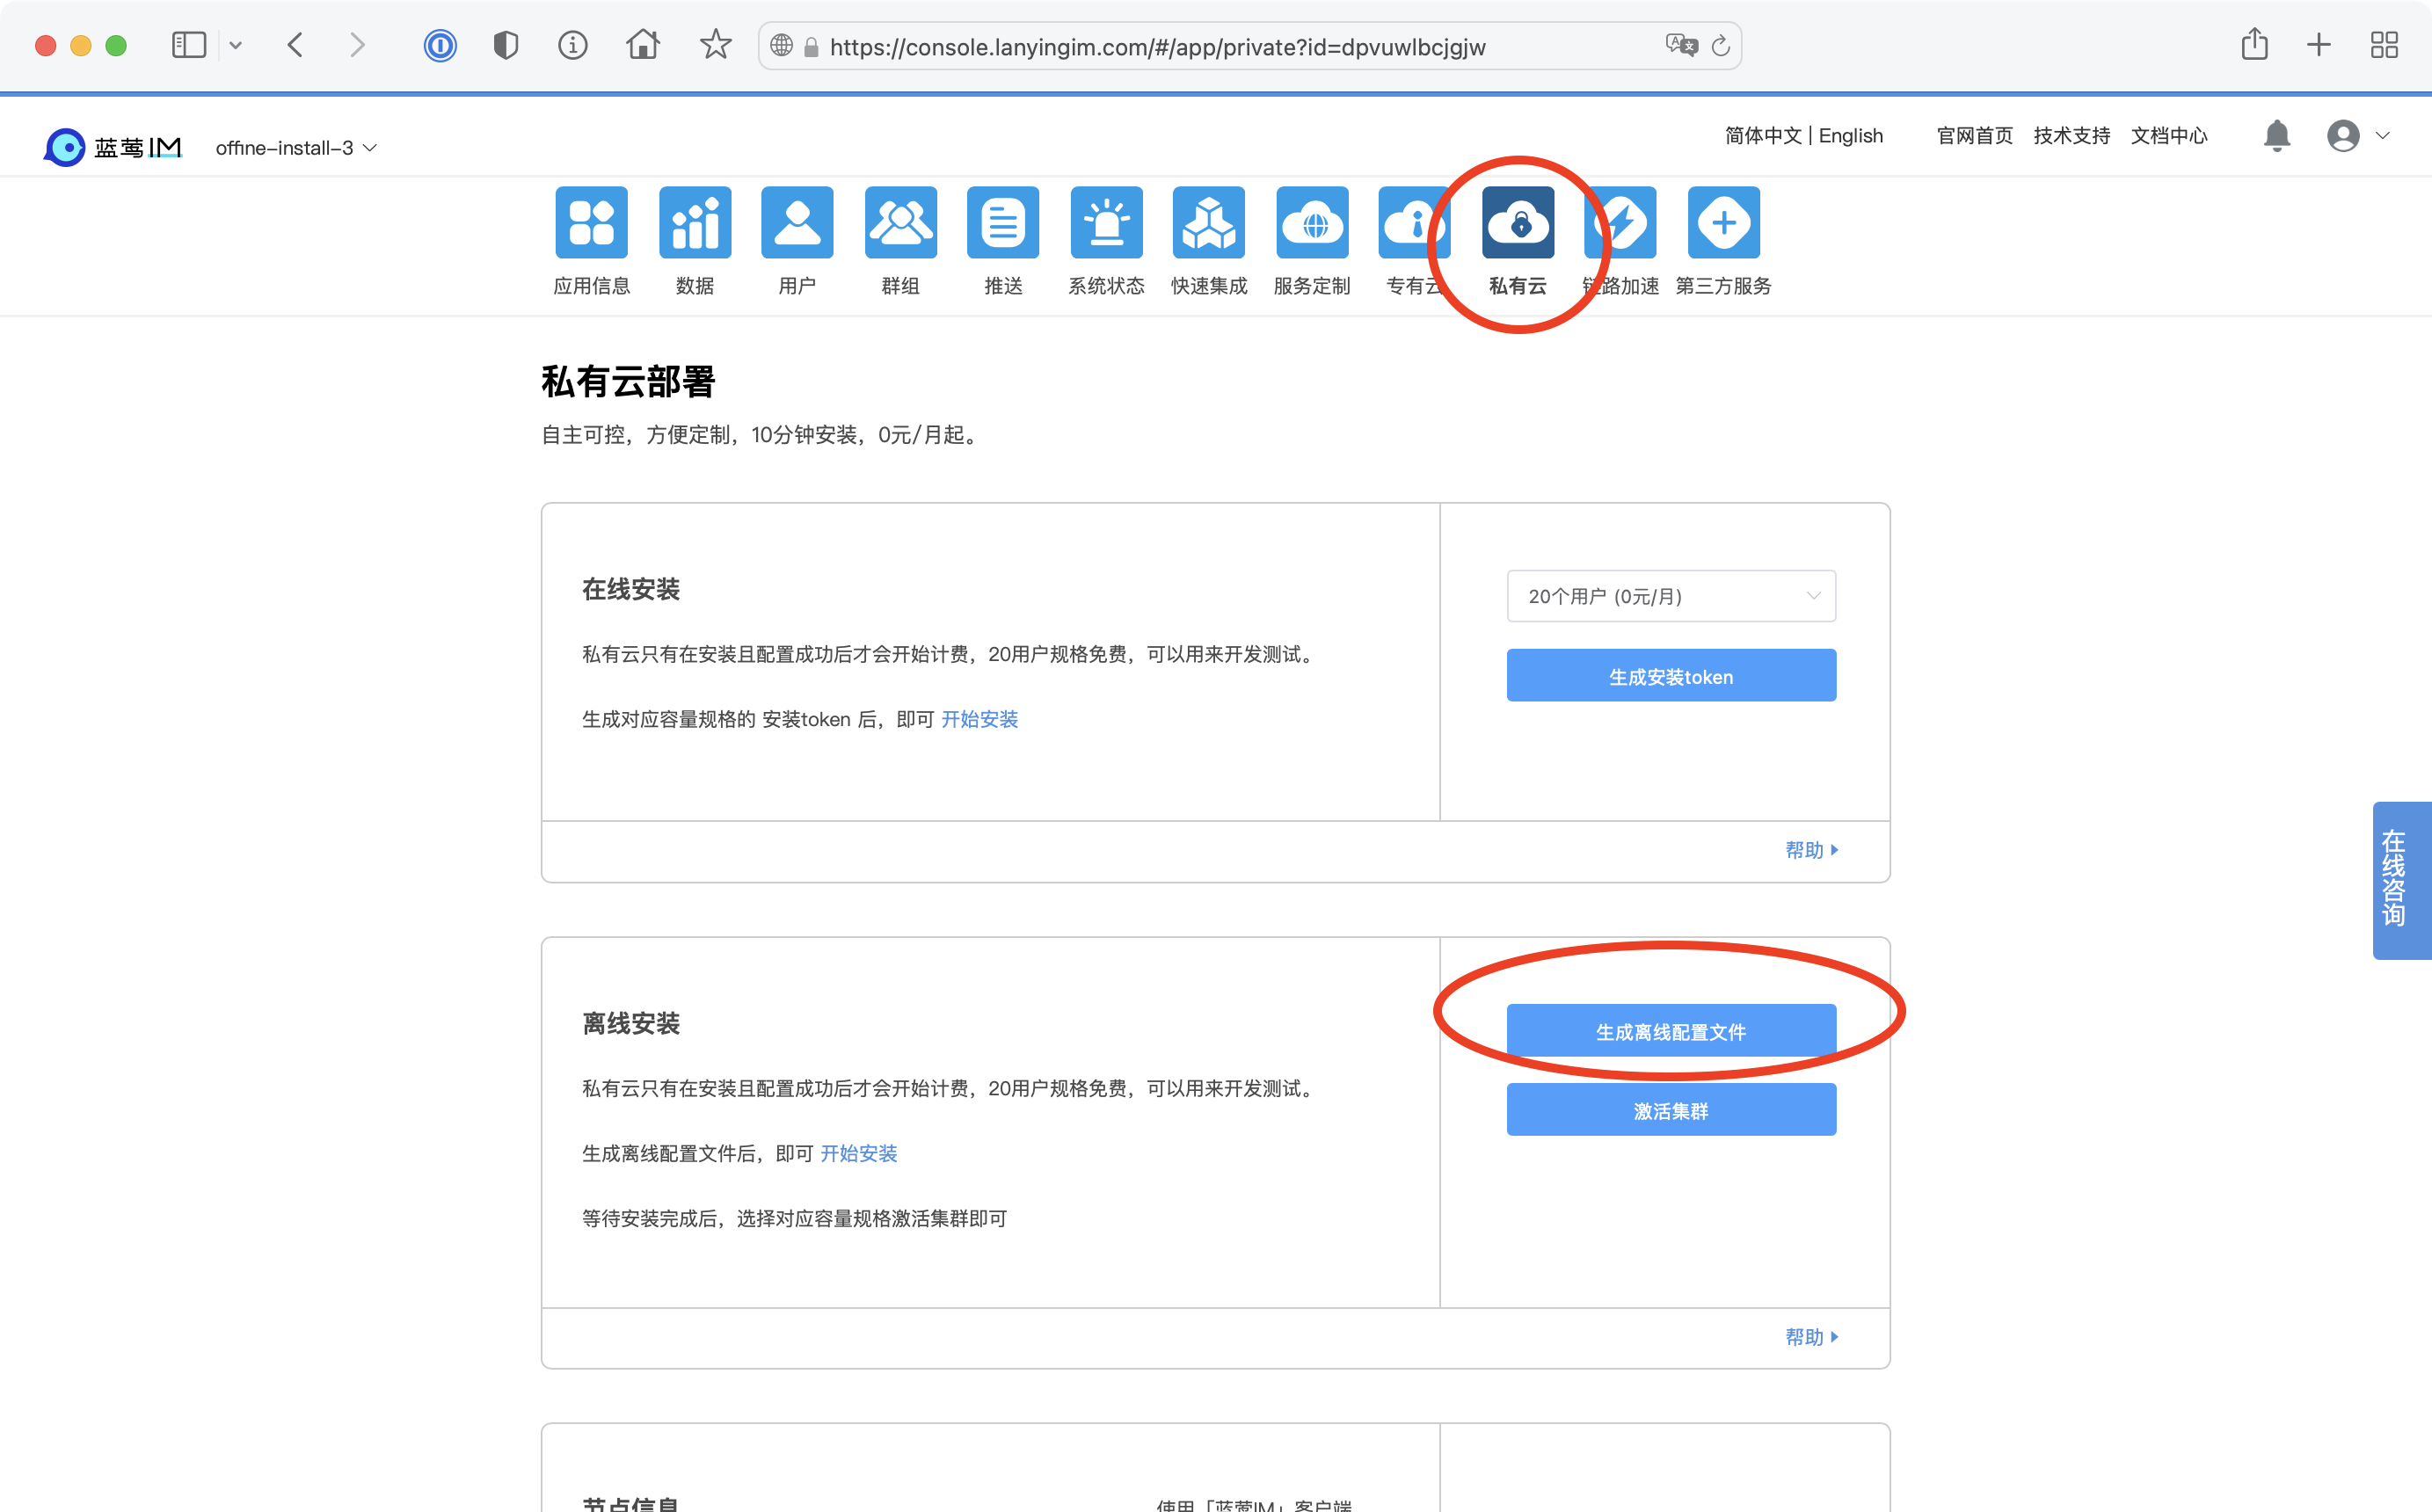
Task: Click the 在线安装 section title
Action: [x=631, y=589]
